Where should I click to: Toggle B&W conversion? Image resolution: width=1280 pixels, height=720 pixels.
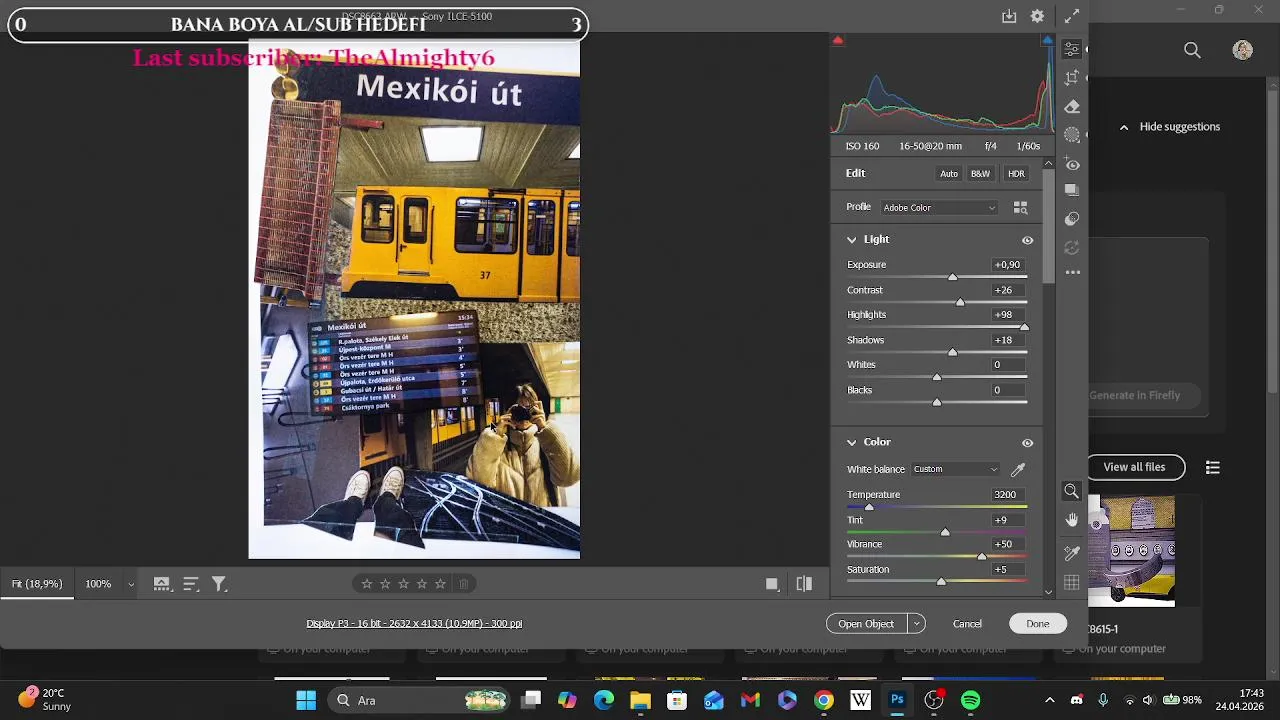pos(980,174)
